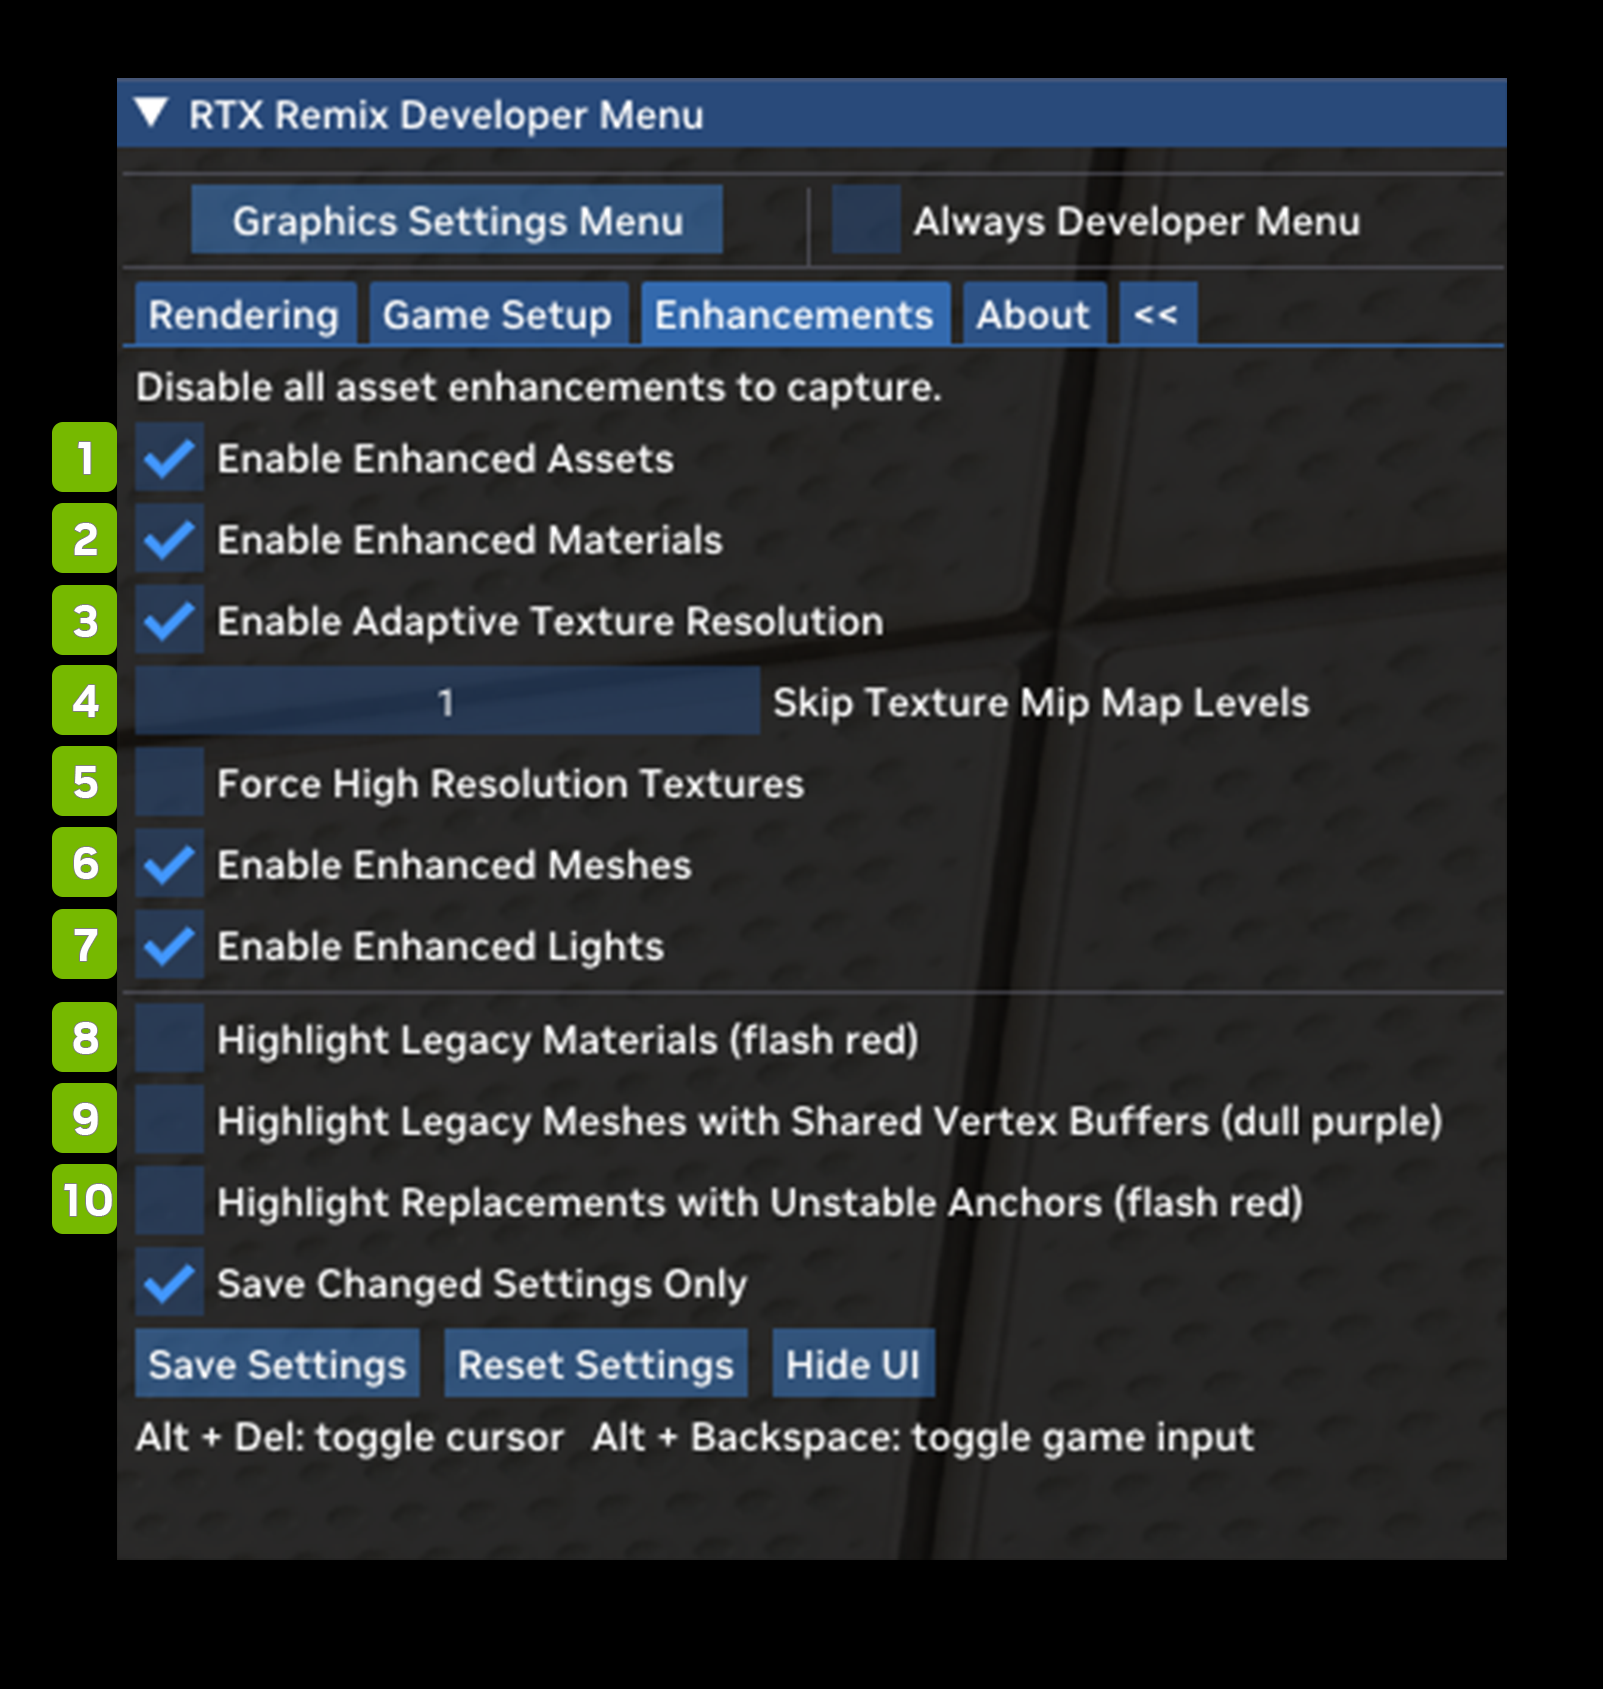Image resolution: width=1603 pixels, height=1689 pixels.
Task: Open the Graphics Settings Menu
Action: tap(457, 220)
